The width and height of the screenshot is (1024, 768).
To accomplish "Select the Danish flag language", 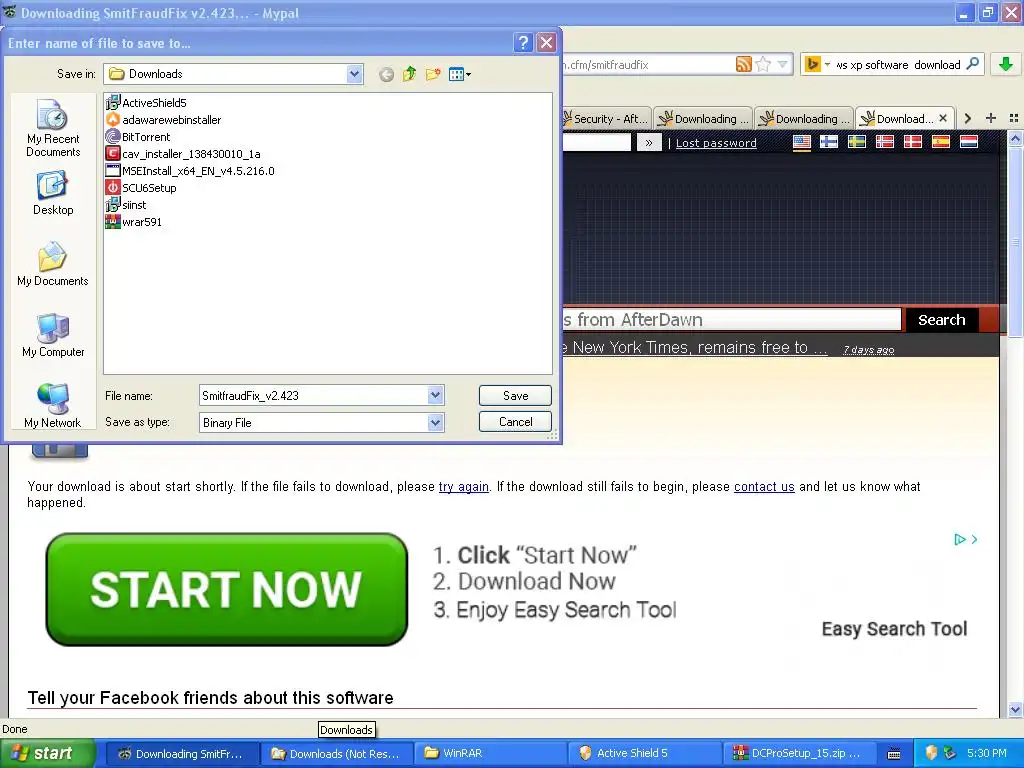I will click(913, 142).
